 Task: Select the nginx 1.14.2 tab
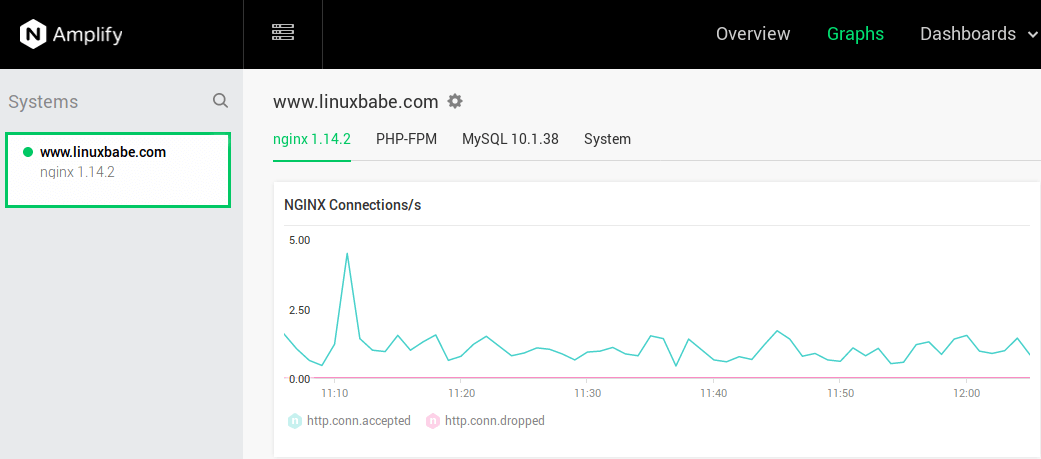[312, 139]
